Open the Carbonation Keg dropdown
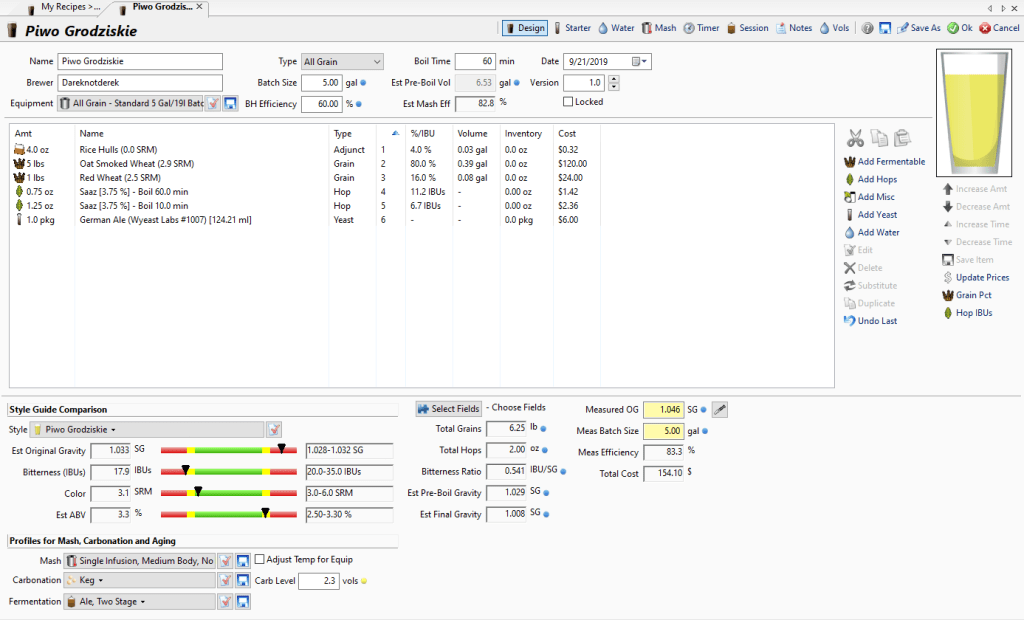Image resolution: width=1024 pixels, height=620 pixels. [x=140, y=581]
